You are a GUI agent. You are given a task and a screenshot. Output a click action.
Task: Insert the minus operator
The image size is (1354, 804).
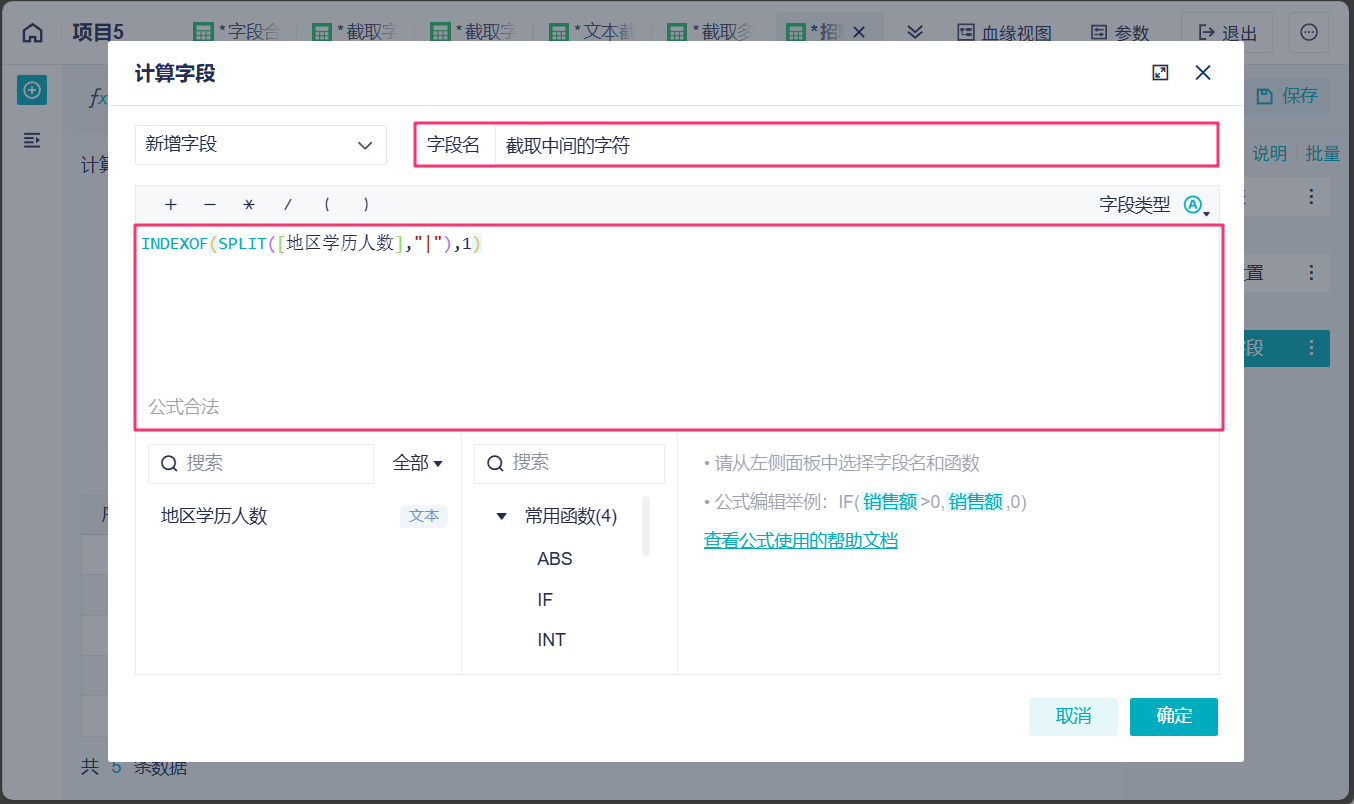point(210,205)
